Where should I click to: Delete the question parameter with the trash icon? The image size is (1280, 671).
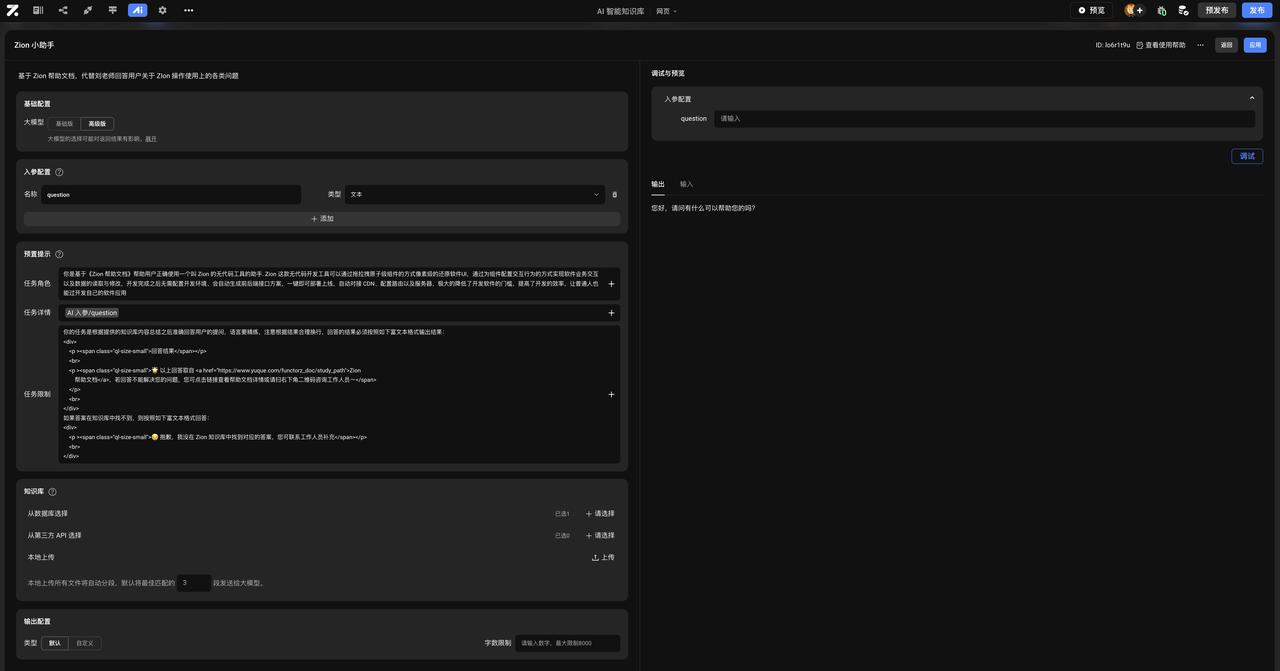click(614, 195)
